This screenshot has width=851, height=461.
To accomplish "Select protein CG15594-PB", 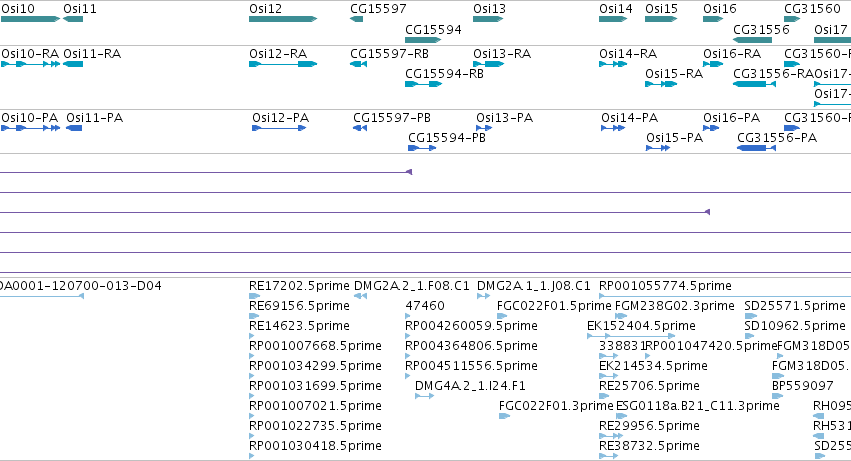I will [x=447, y=138].
